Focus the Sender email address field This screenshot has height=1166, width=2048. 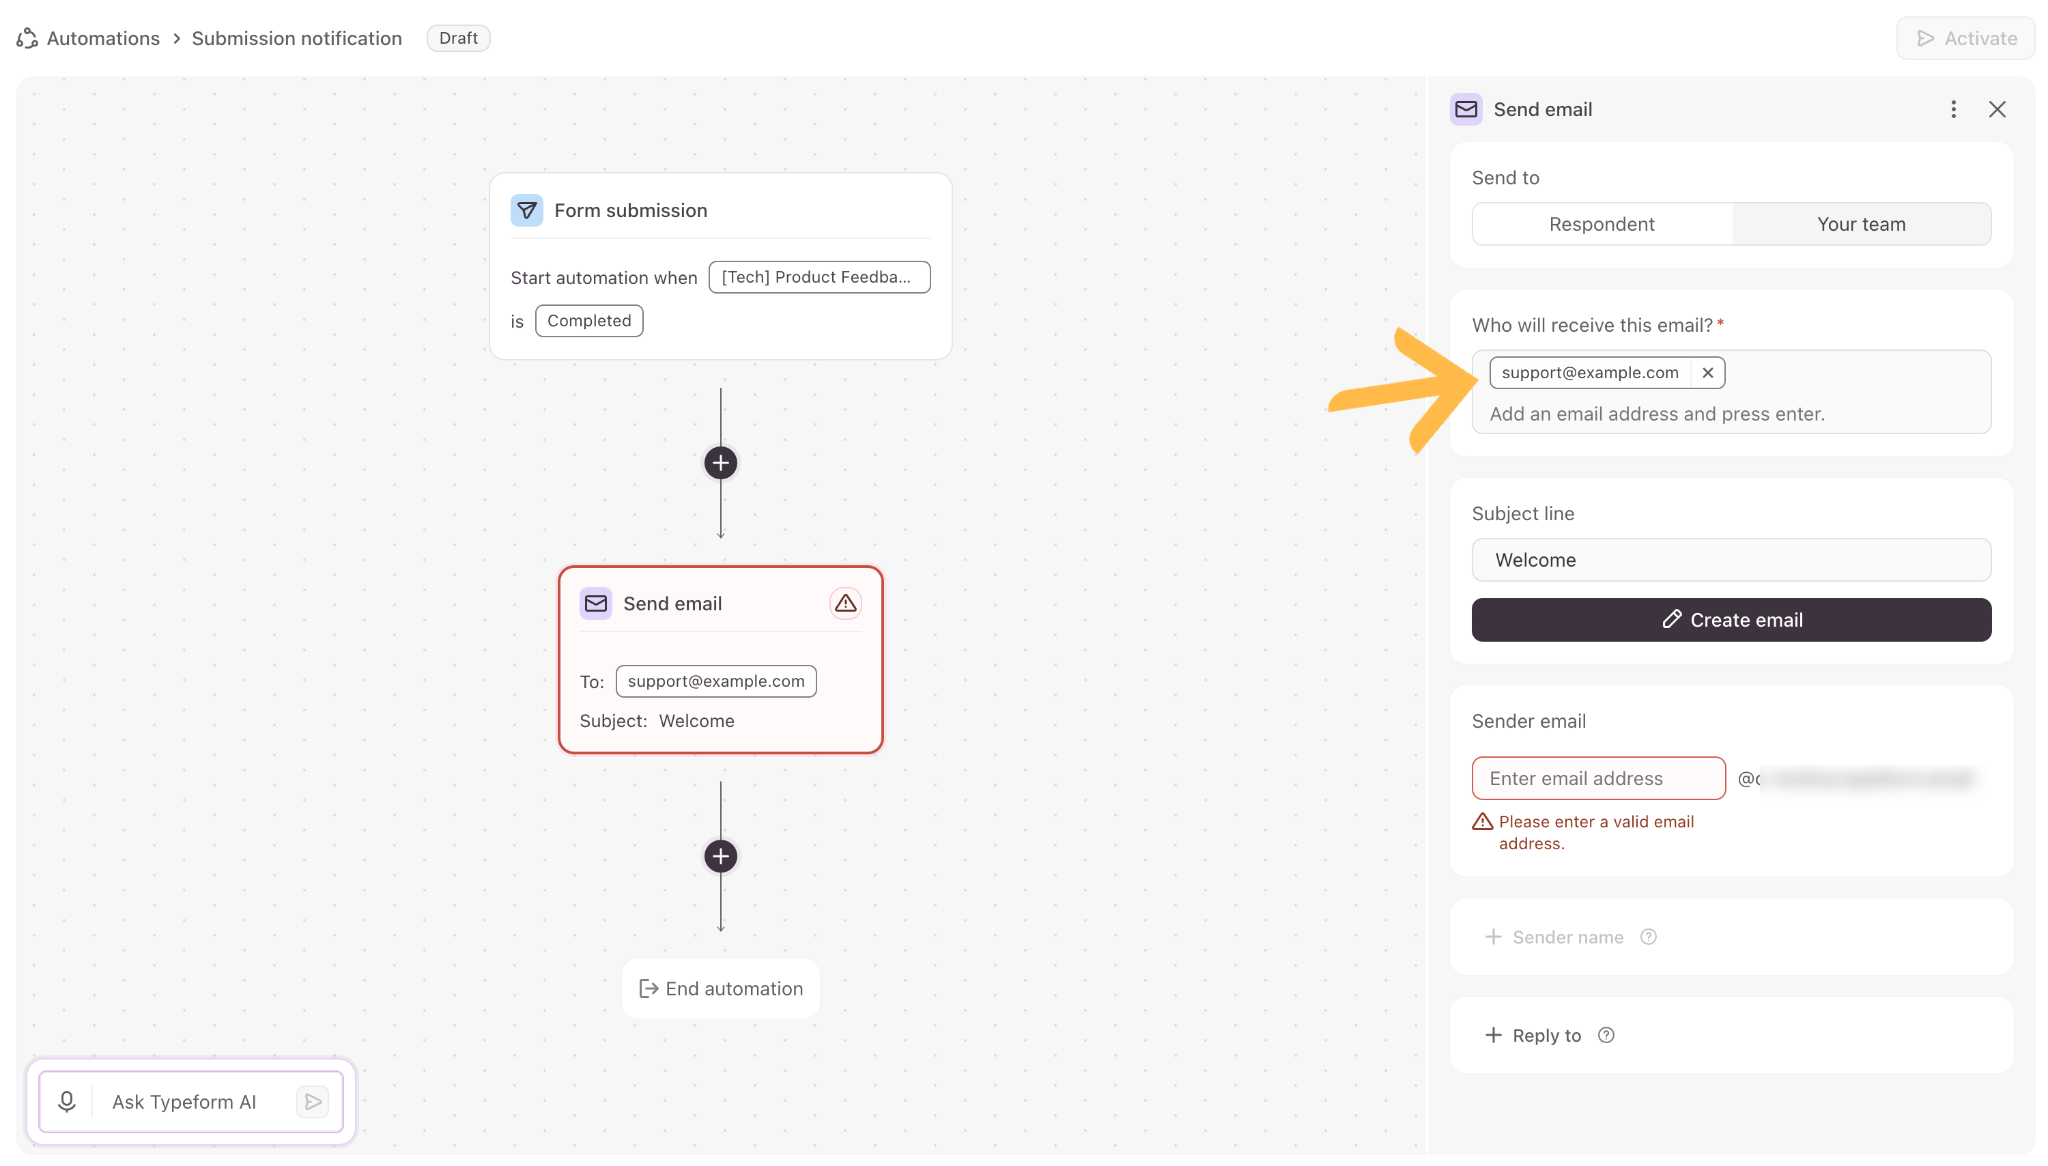click(1598, 778)
